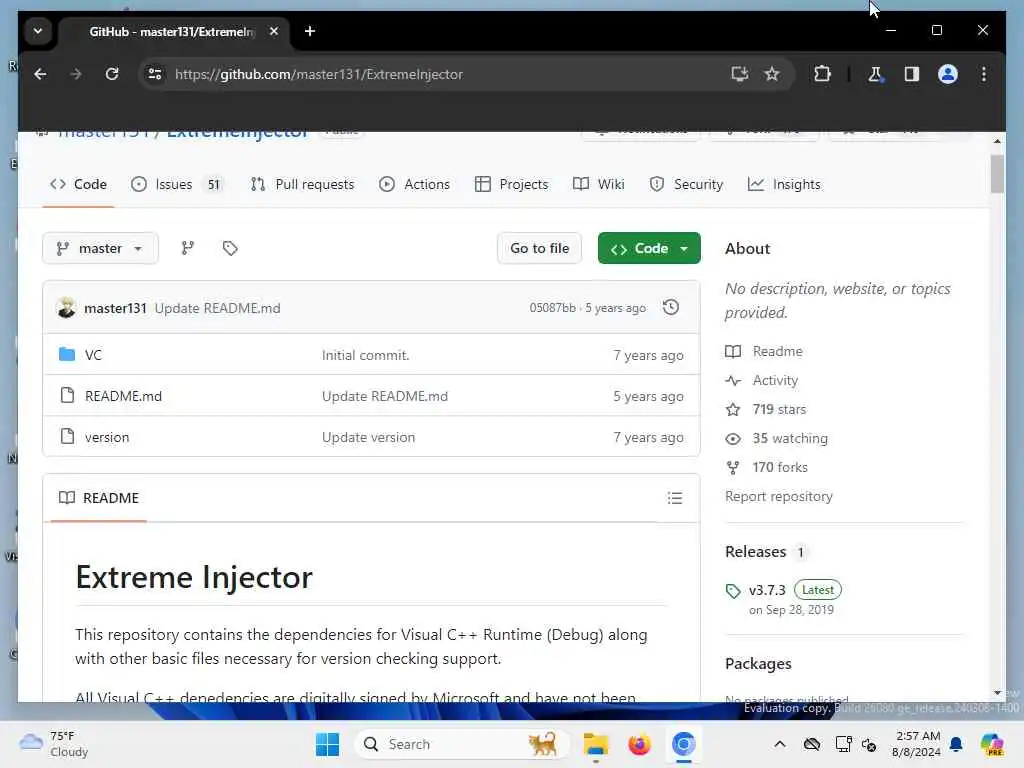Open the Insights tab
This screenshot has height=768, width=1024.
tap(784, 184)
